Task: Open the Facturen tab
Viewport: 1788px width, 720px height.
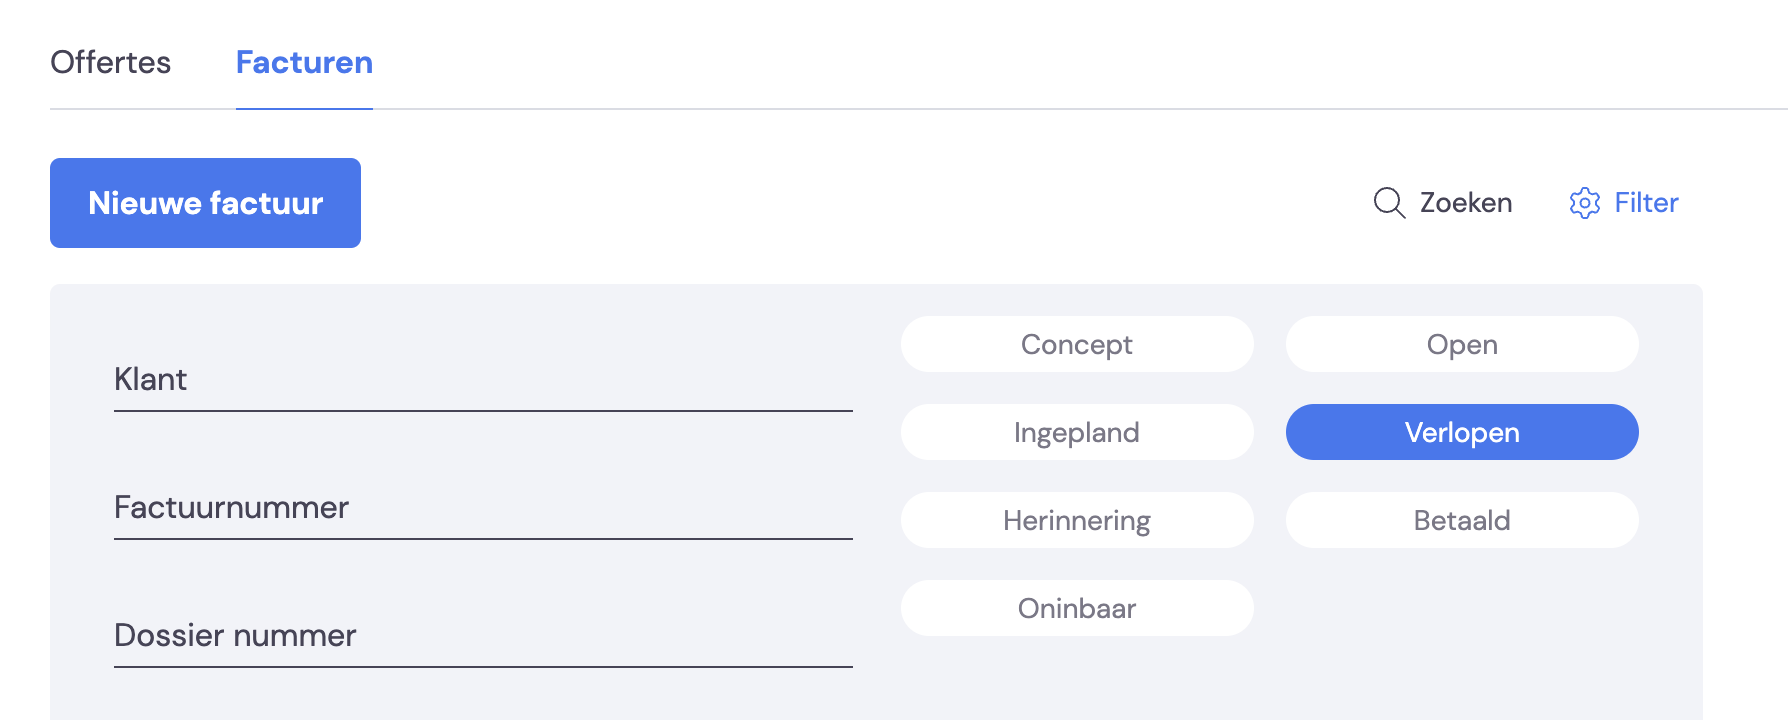Action: pos(304,62)
